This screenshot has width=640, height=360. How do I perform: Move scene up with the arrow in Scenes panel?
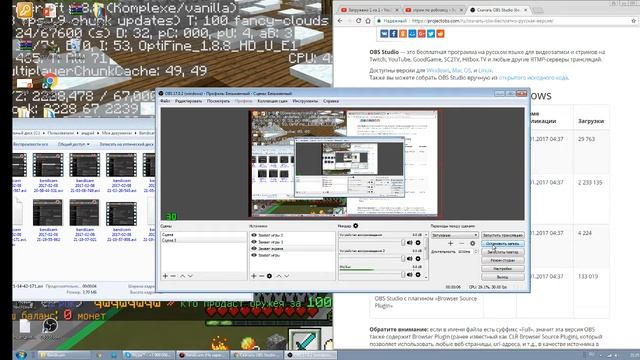tap(182, 276)
